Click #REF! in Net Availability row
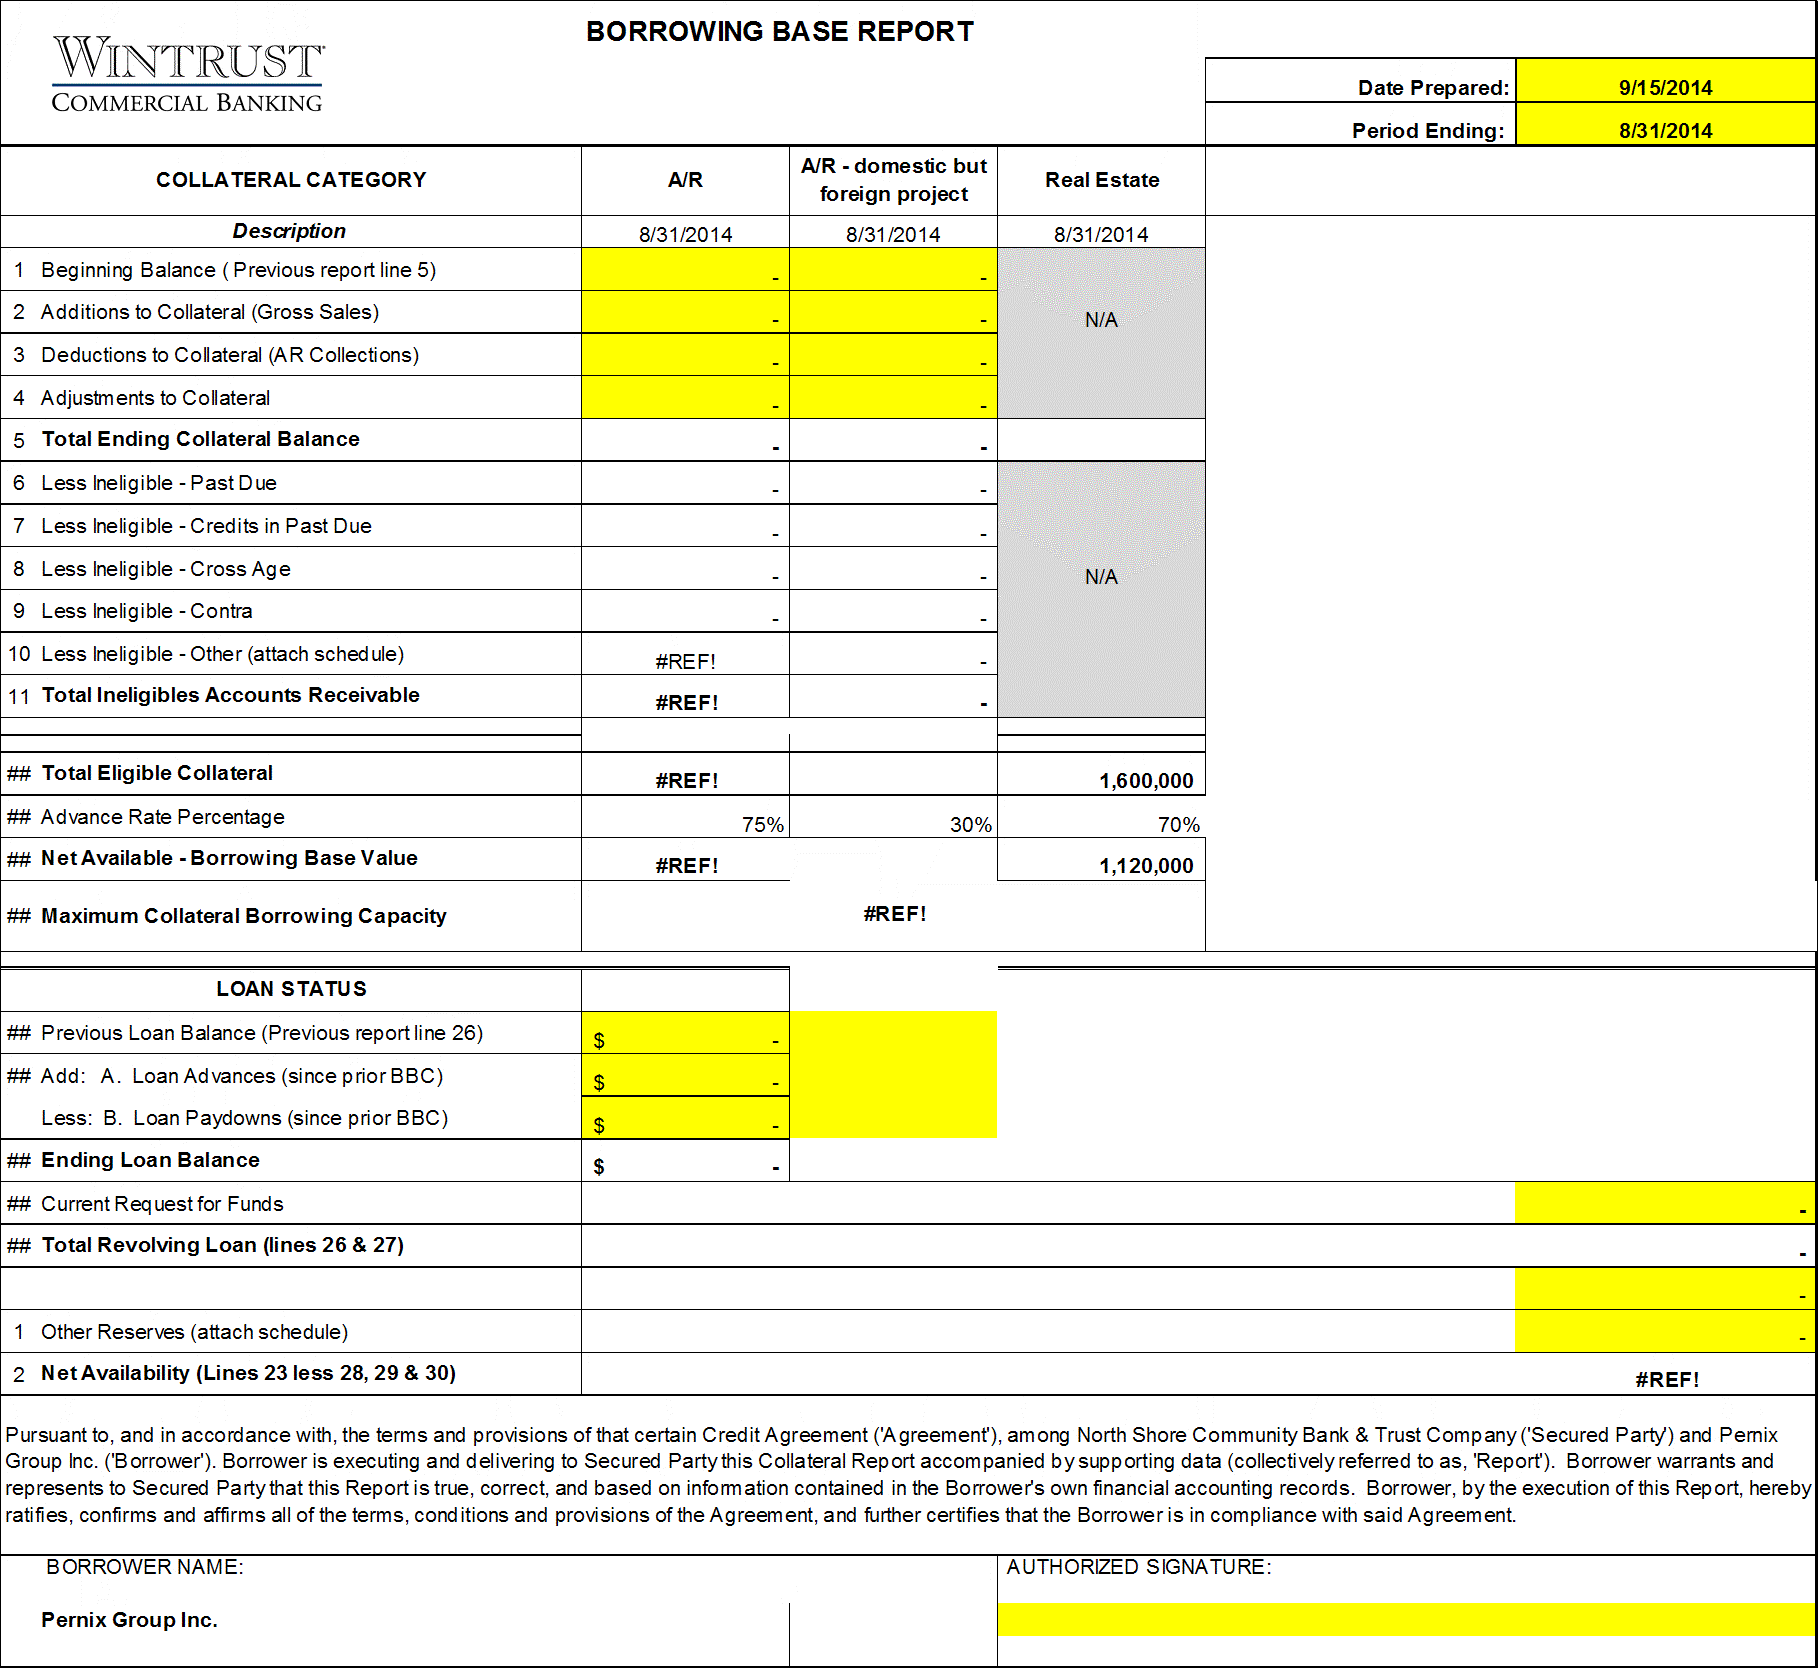Image resolution: width=1819 pixels, height=1669 pixels. click(1666, 1379)
